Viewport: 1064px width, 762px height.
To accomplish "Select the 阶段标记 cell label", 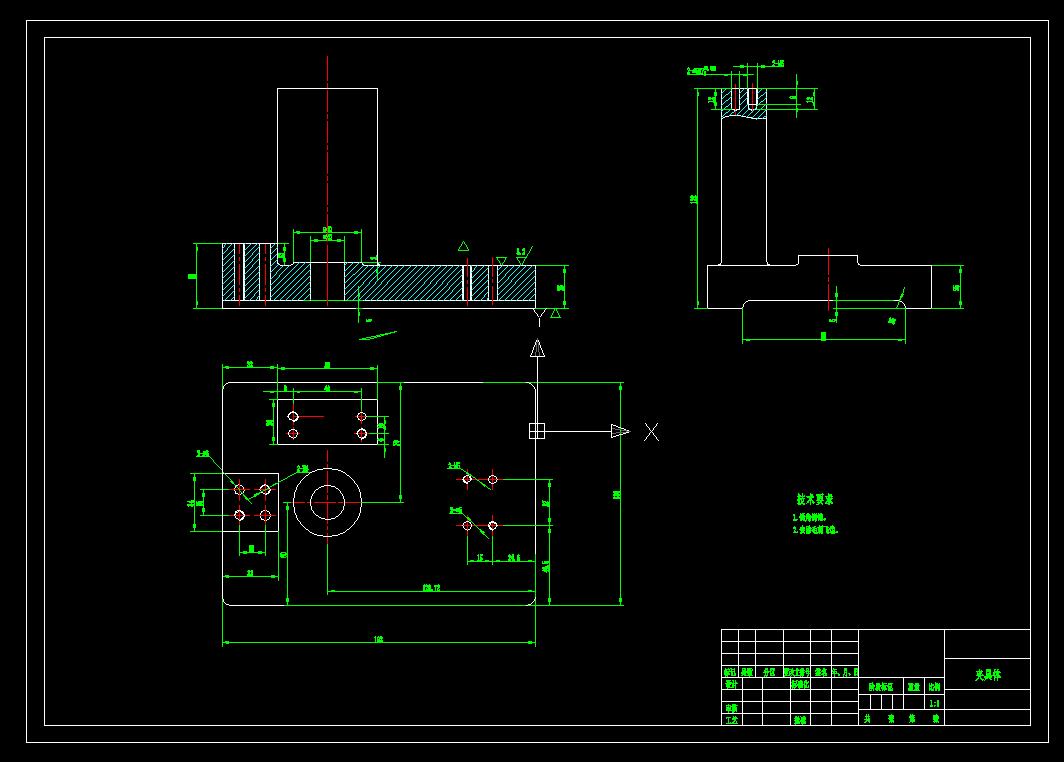I will (x=881, y=687).
